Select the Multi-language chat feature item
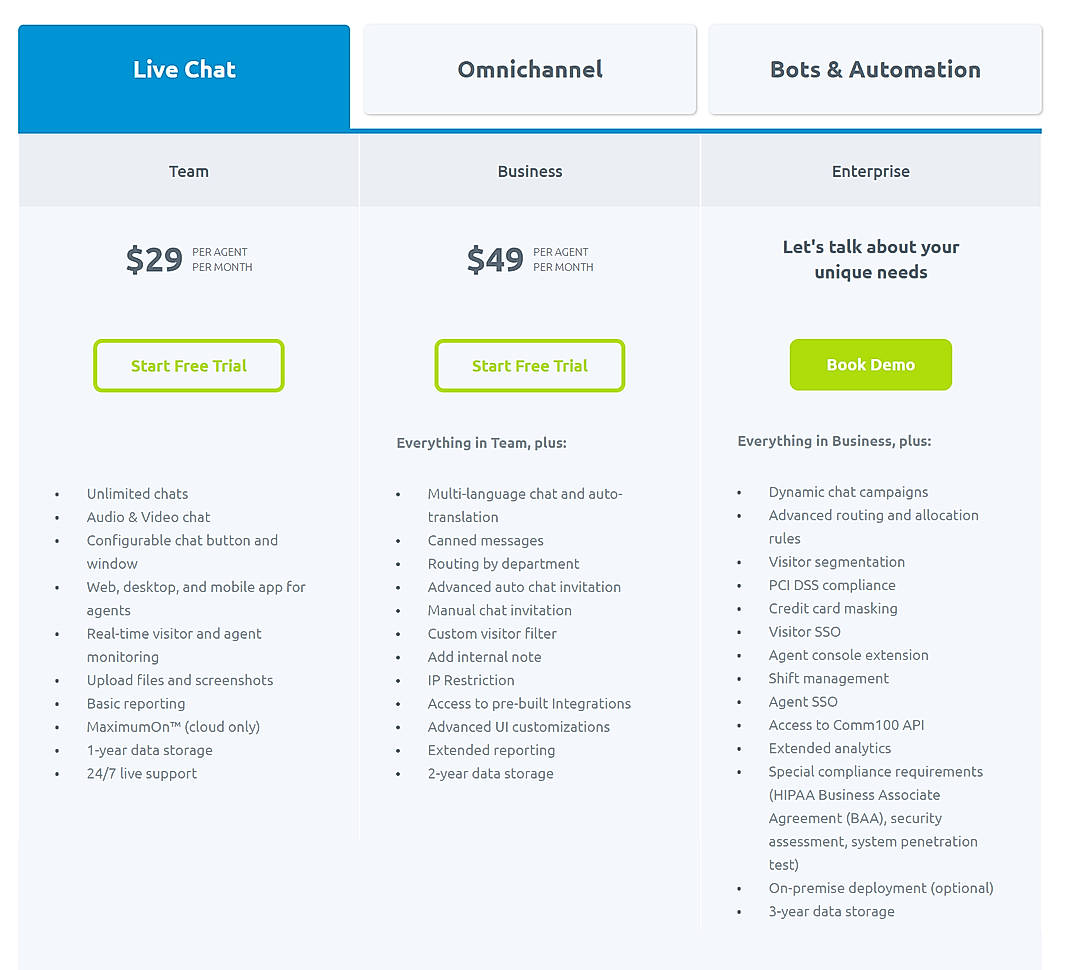1070x970 pixels. tap(525, 493)
